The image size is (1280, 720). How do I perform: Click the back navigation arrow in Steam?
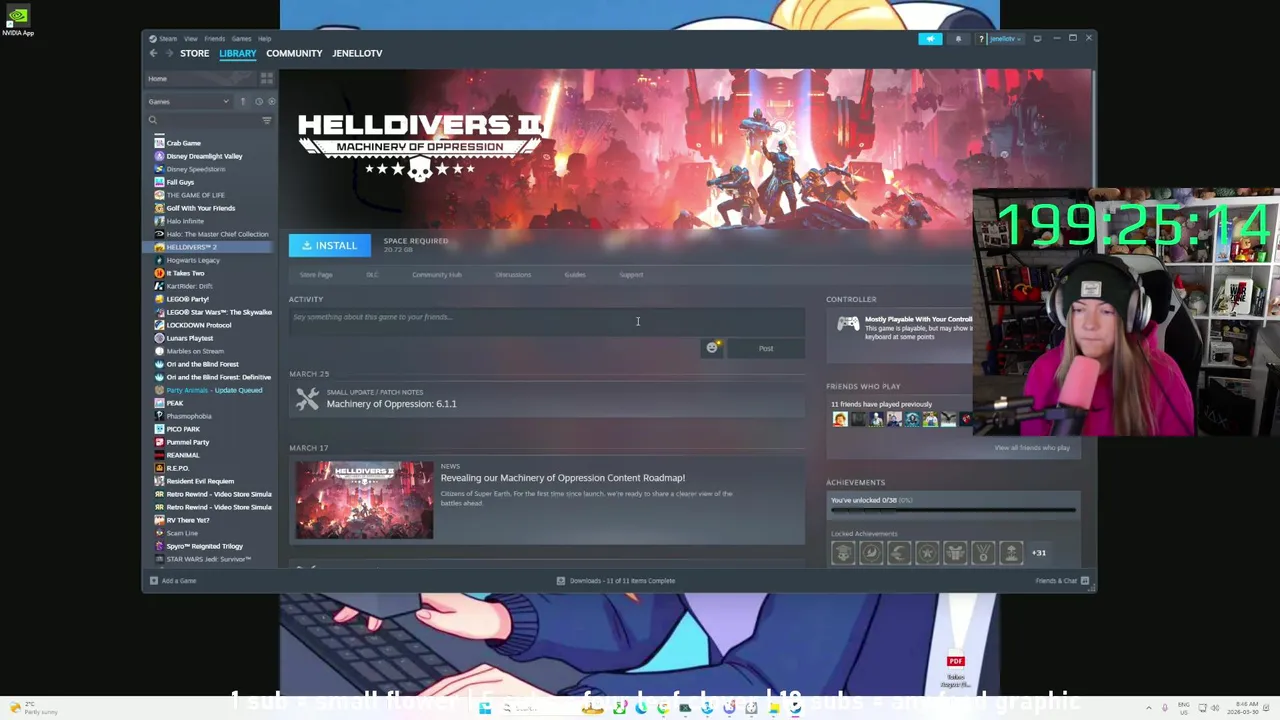(x=153, y=53)
